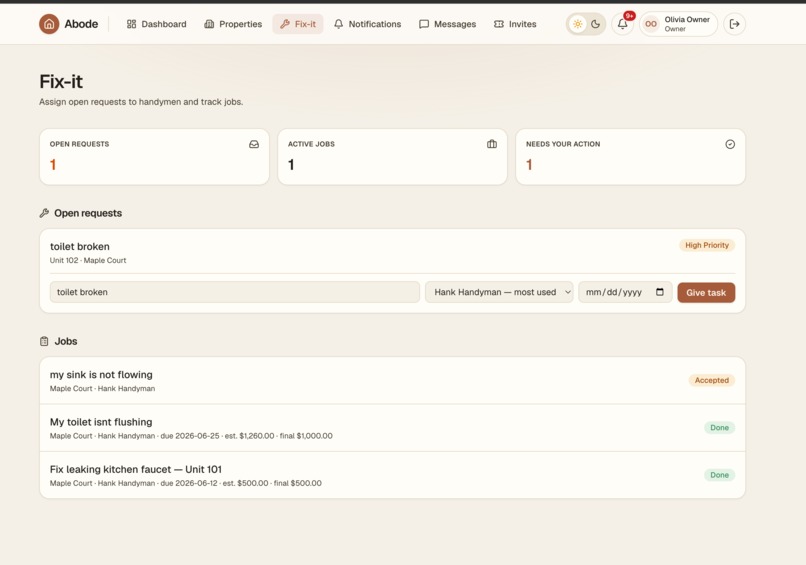The width and height of the screenshot is (806, 565).
Task: Open the Dashboard nav item
Action: tap(156, 24)
